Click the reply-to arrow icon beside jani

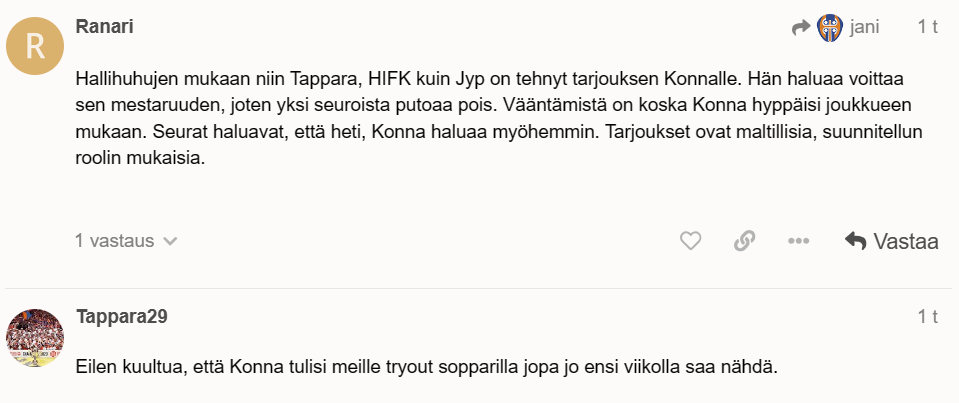(x=800, y=28)
